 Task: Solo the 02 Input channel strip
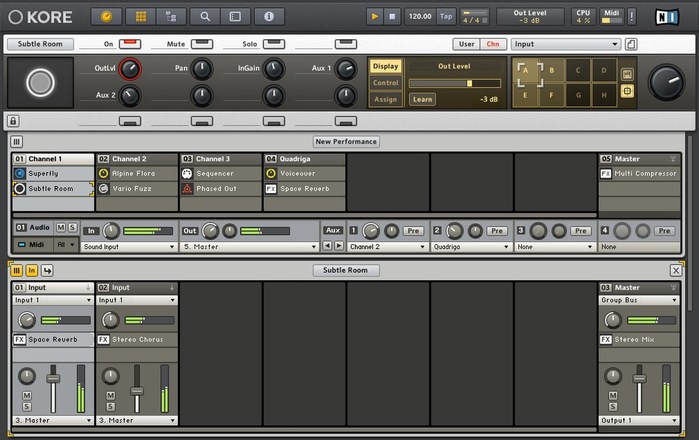[111, 407]
